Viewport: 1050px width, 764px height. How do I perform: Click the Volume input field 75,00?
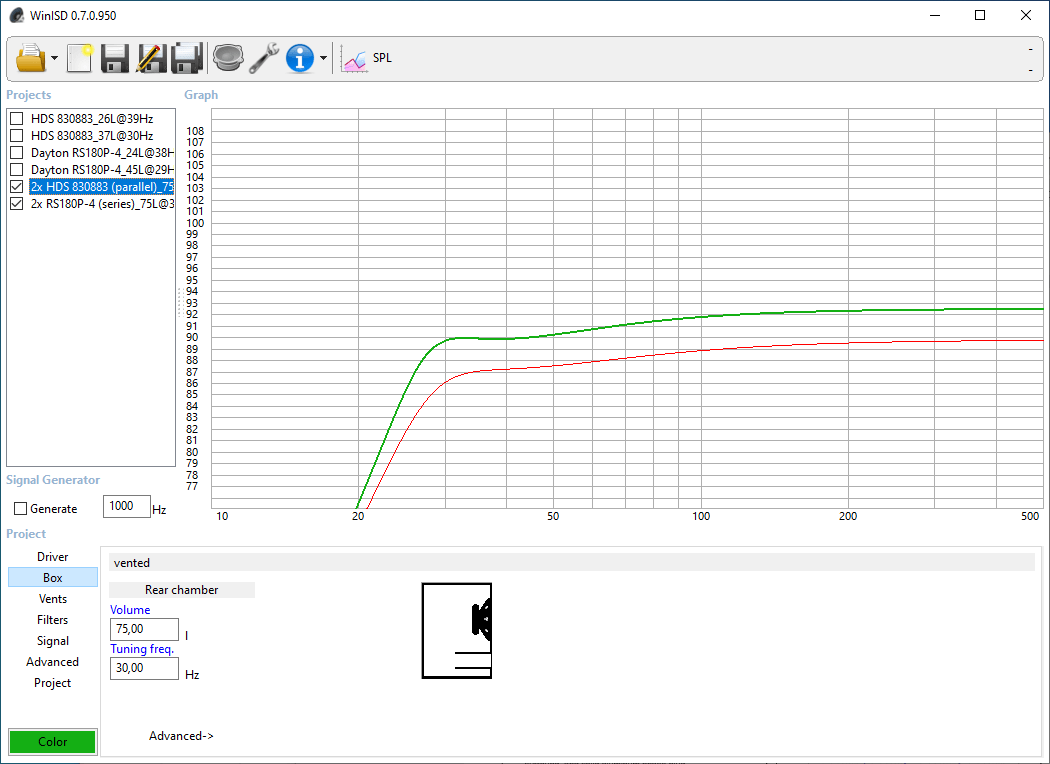[x=144, y=629]
